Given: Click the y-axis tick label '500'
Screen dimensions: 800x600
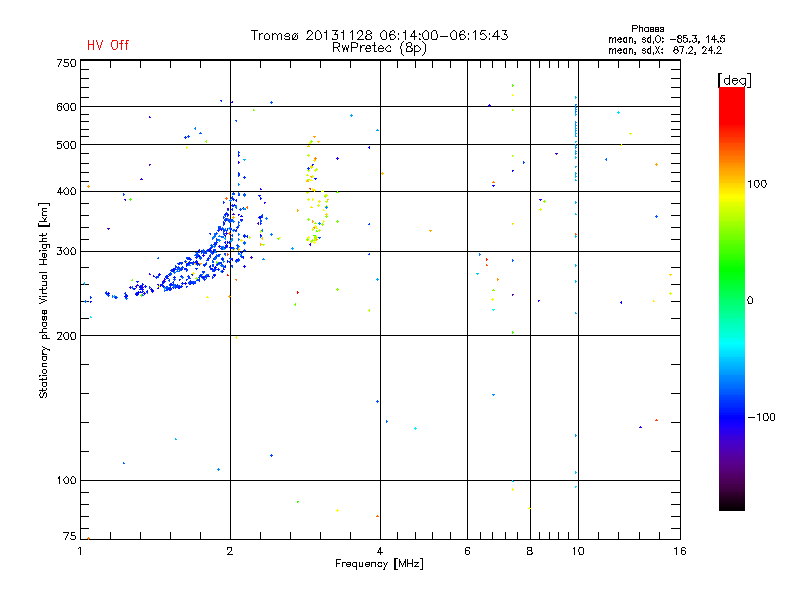Looking at the screenshot, I should point(66,145).
